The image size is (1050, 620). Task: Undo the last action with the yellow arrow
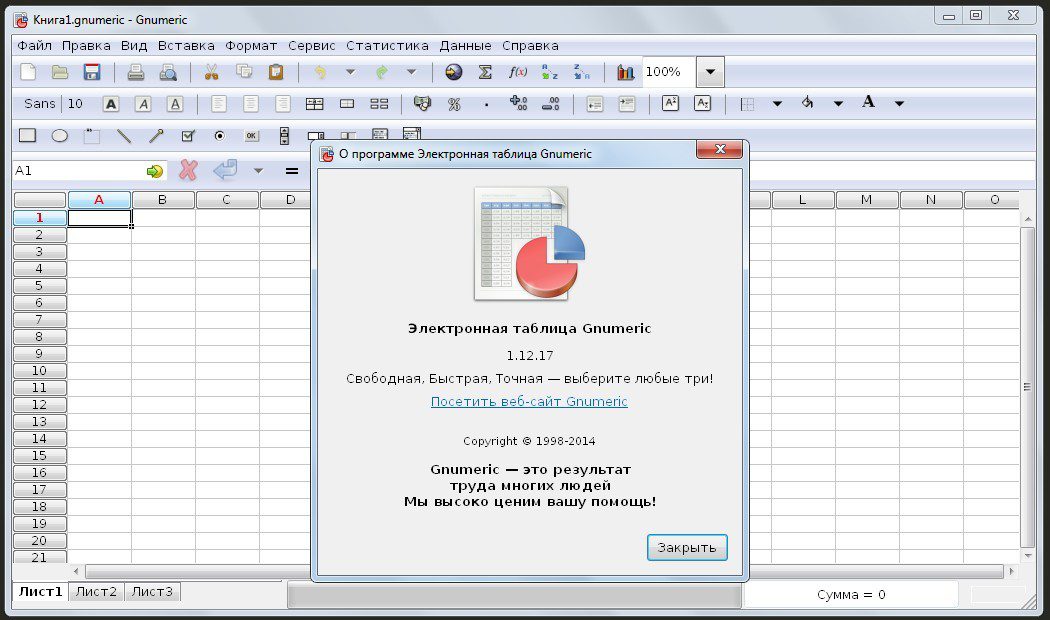(320, 72)
